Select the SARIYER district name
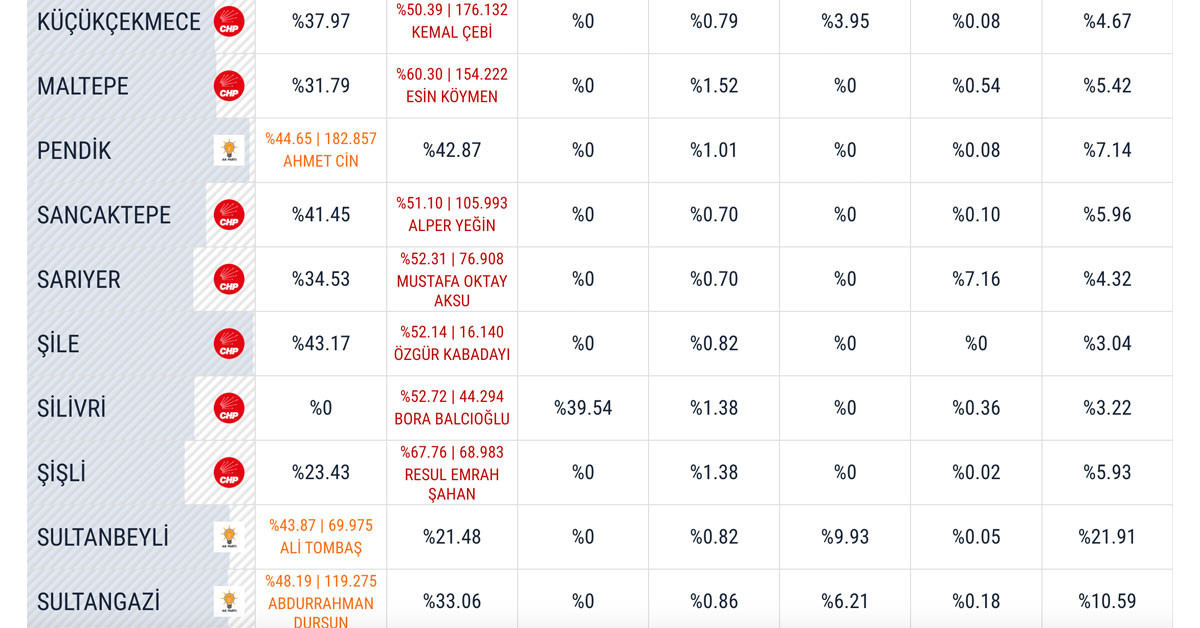 [x=78, y=279]
